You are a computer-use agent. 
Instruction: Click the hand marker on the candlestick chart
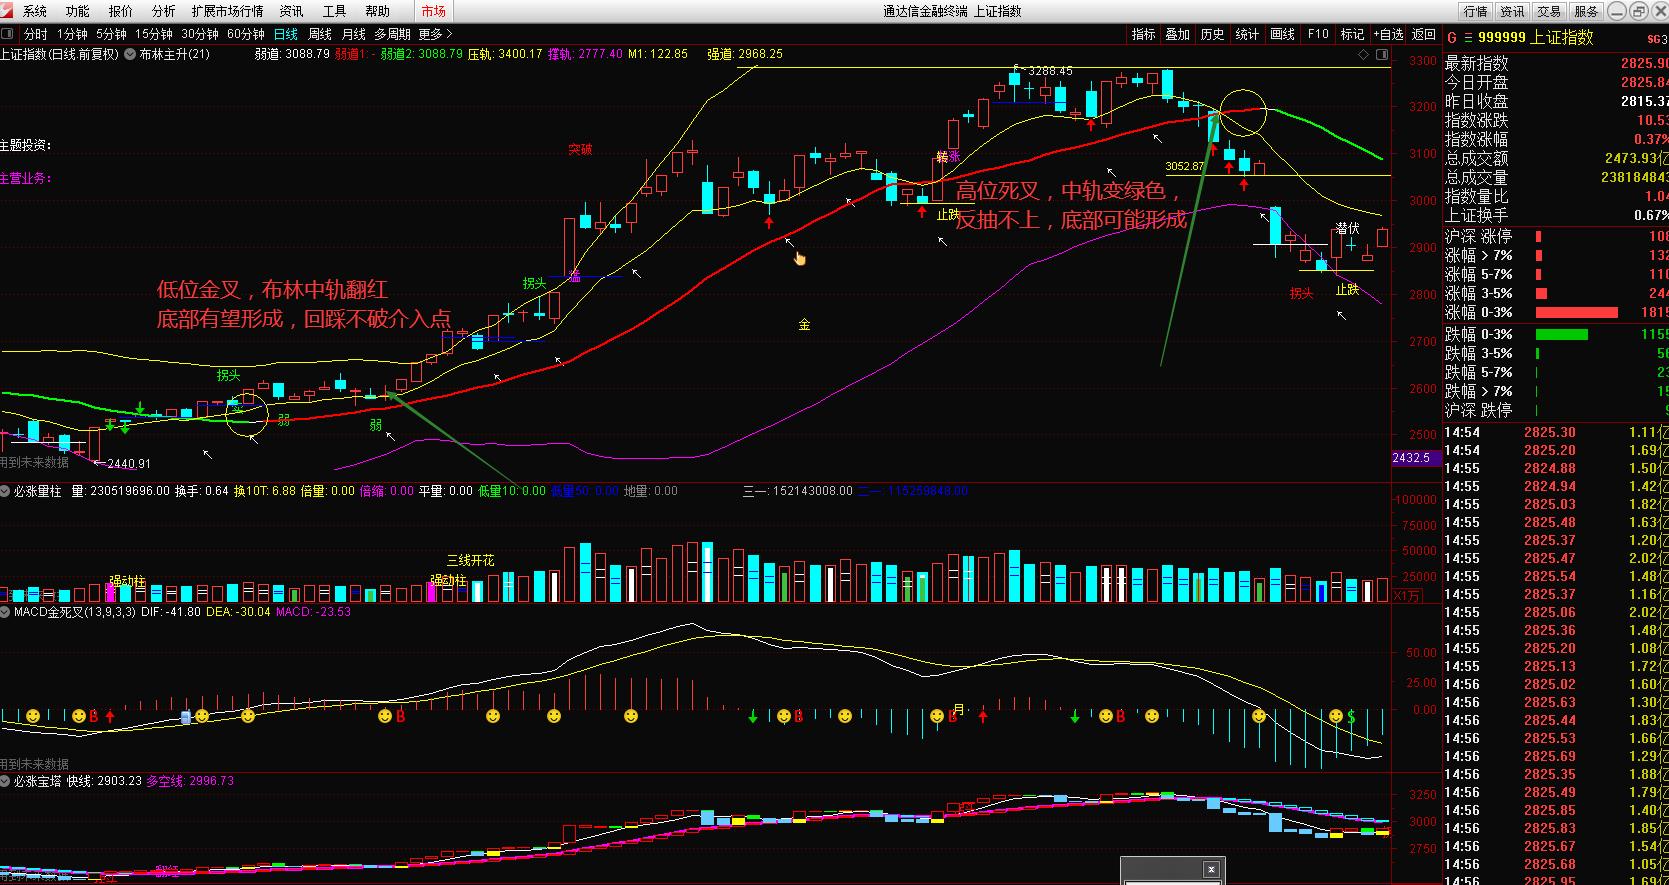coord(799,259)
